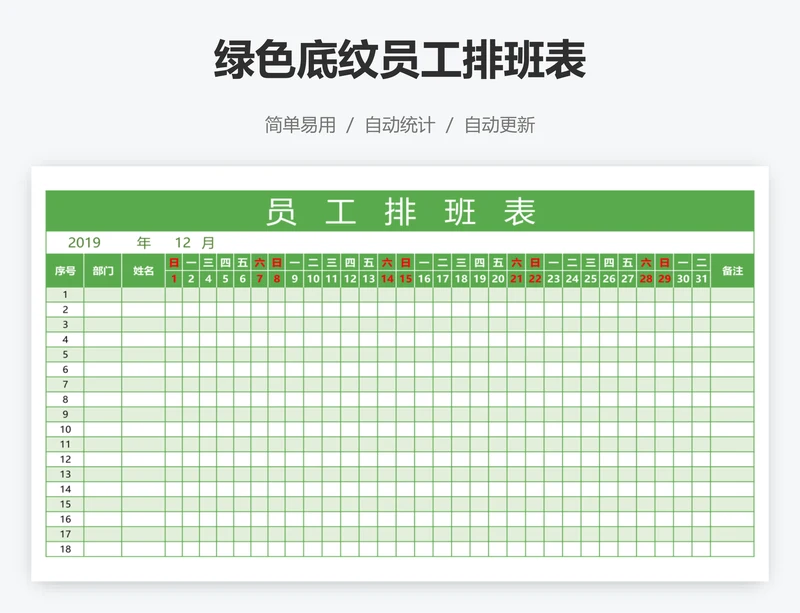Click date header 24
The width and height of the screenshot is (800, 613).
[x=572, y=279]
